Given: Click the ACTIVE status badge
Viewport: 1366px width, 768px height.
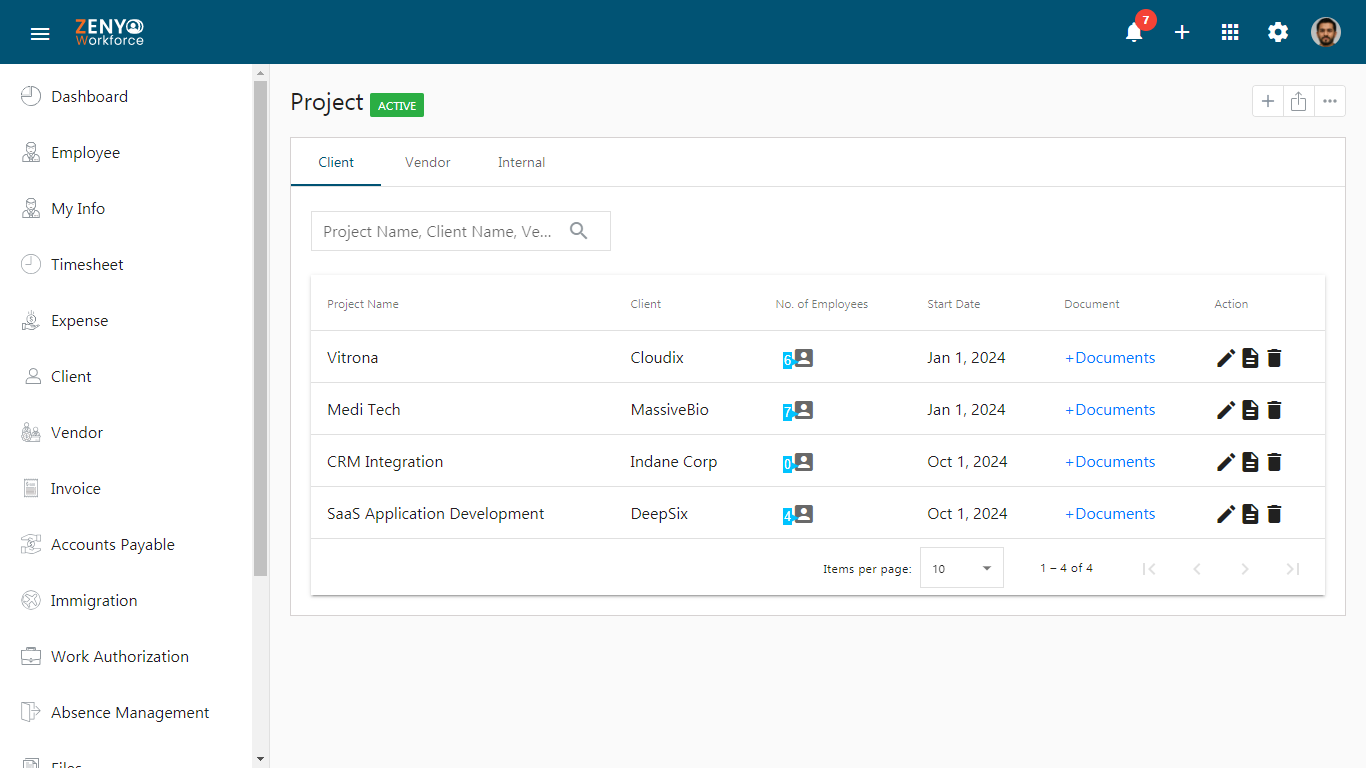Looking at the screenshot, I should (x=397, y=105).
